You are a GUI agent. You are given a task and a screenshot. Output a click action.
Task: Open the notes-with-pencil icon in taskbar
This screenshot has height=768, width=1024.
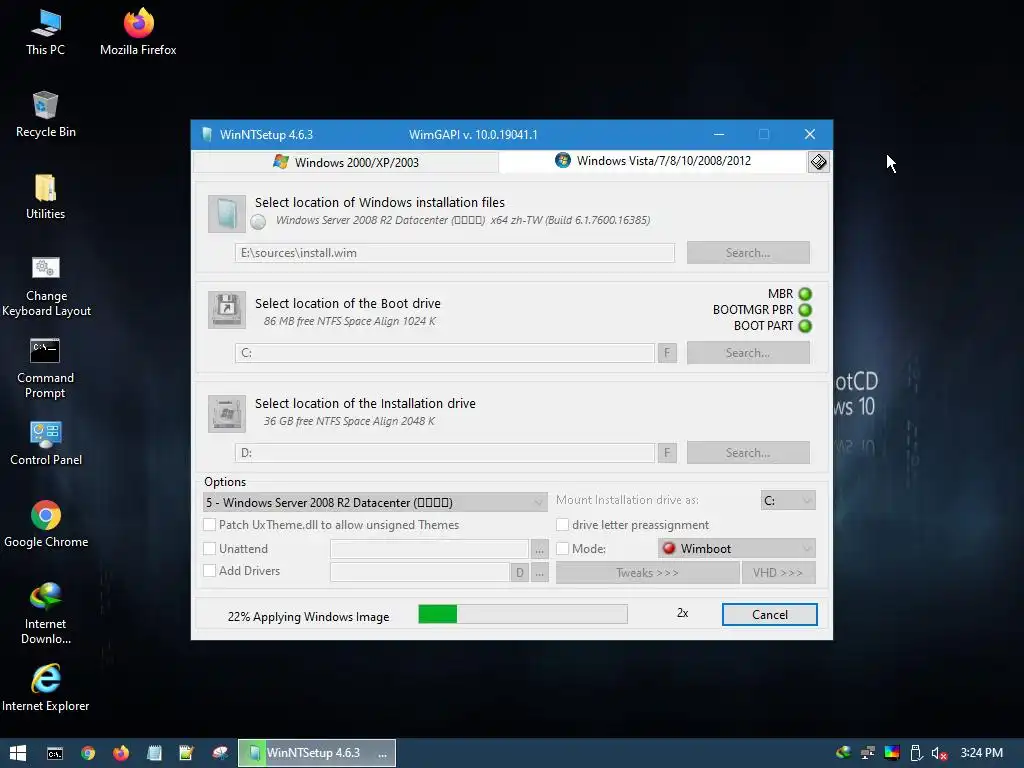[187, 753]
